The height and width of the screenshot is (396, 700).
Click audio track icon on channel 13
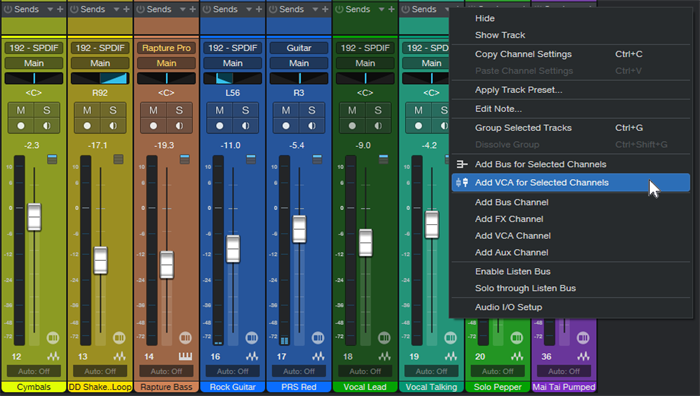[x=119, y=356]
